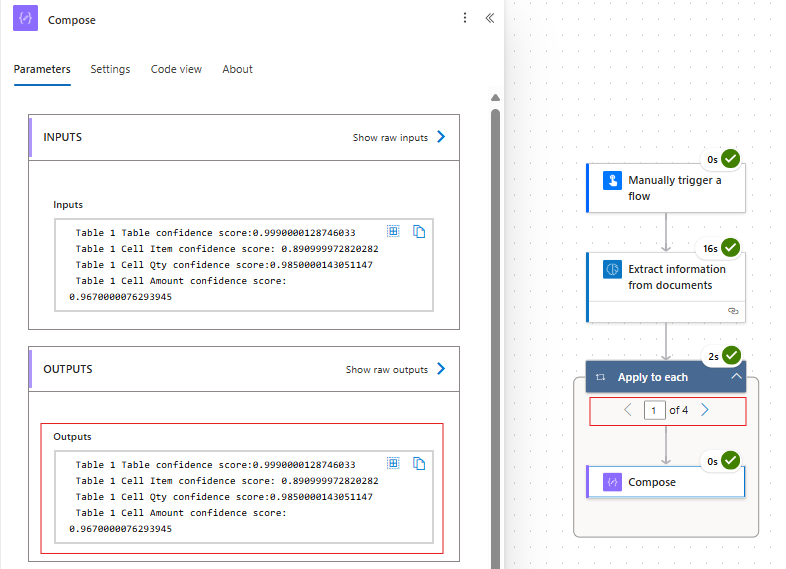The image size is (786, 569).
Task: Click the iteration number input field
Action: tap(655, 410)
